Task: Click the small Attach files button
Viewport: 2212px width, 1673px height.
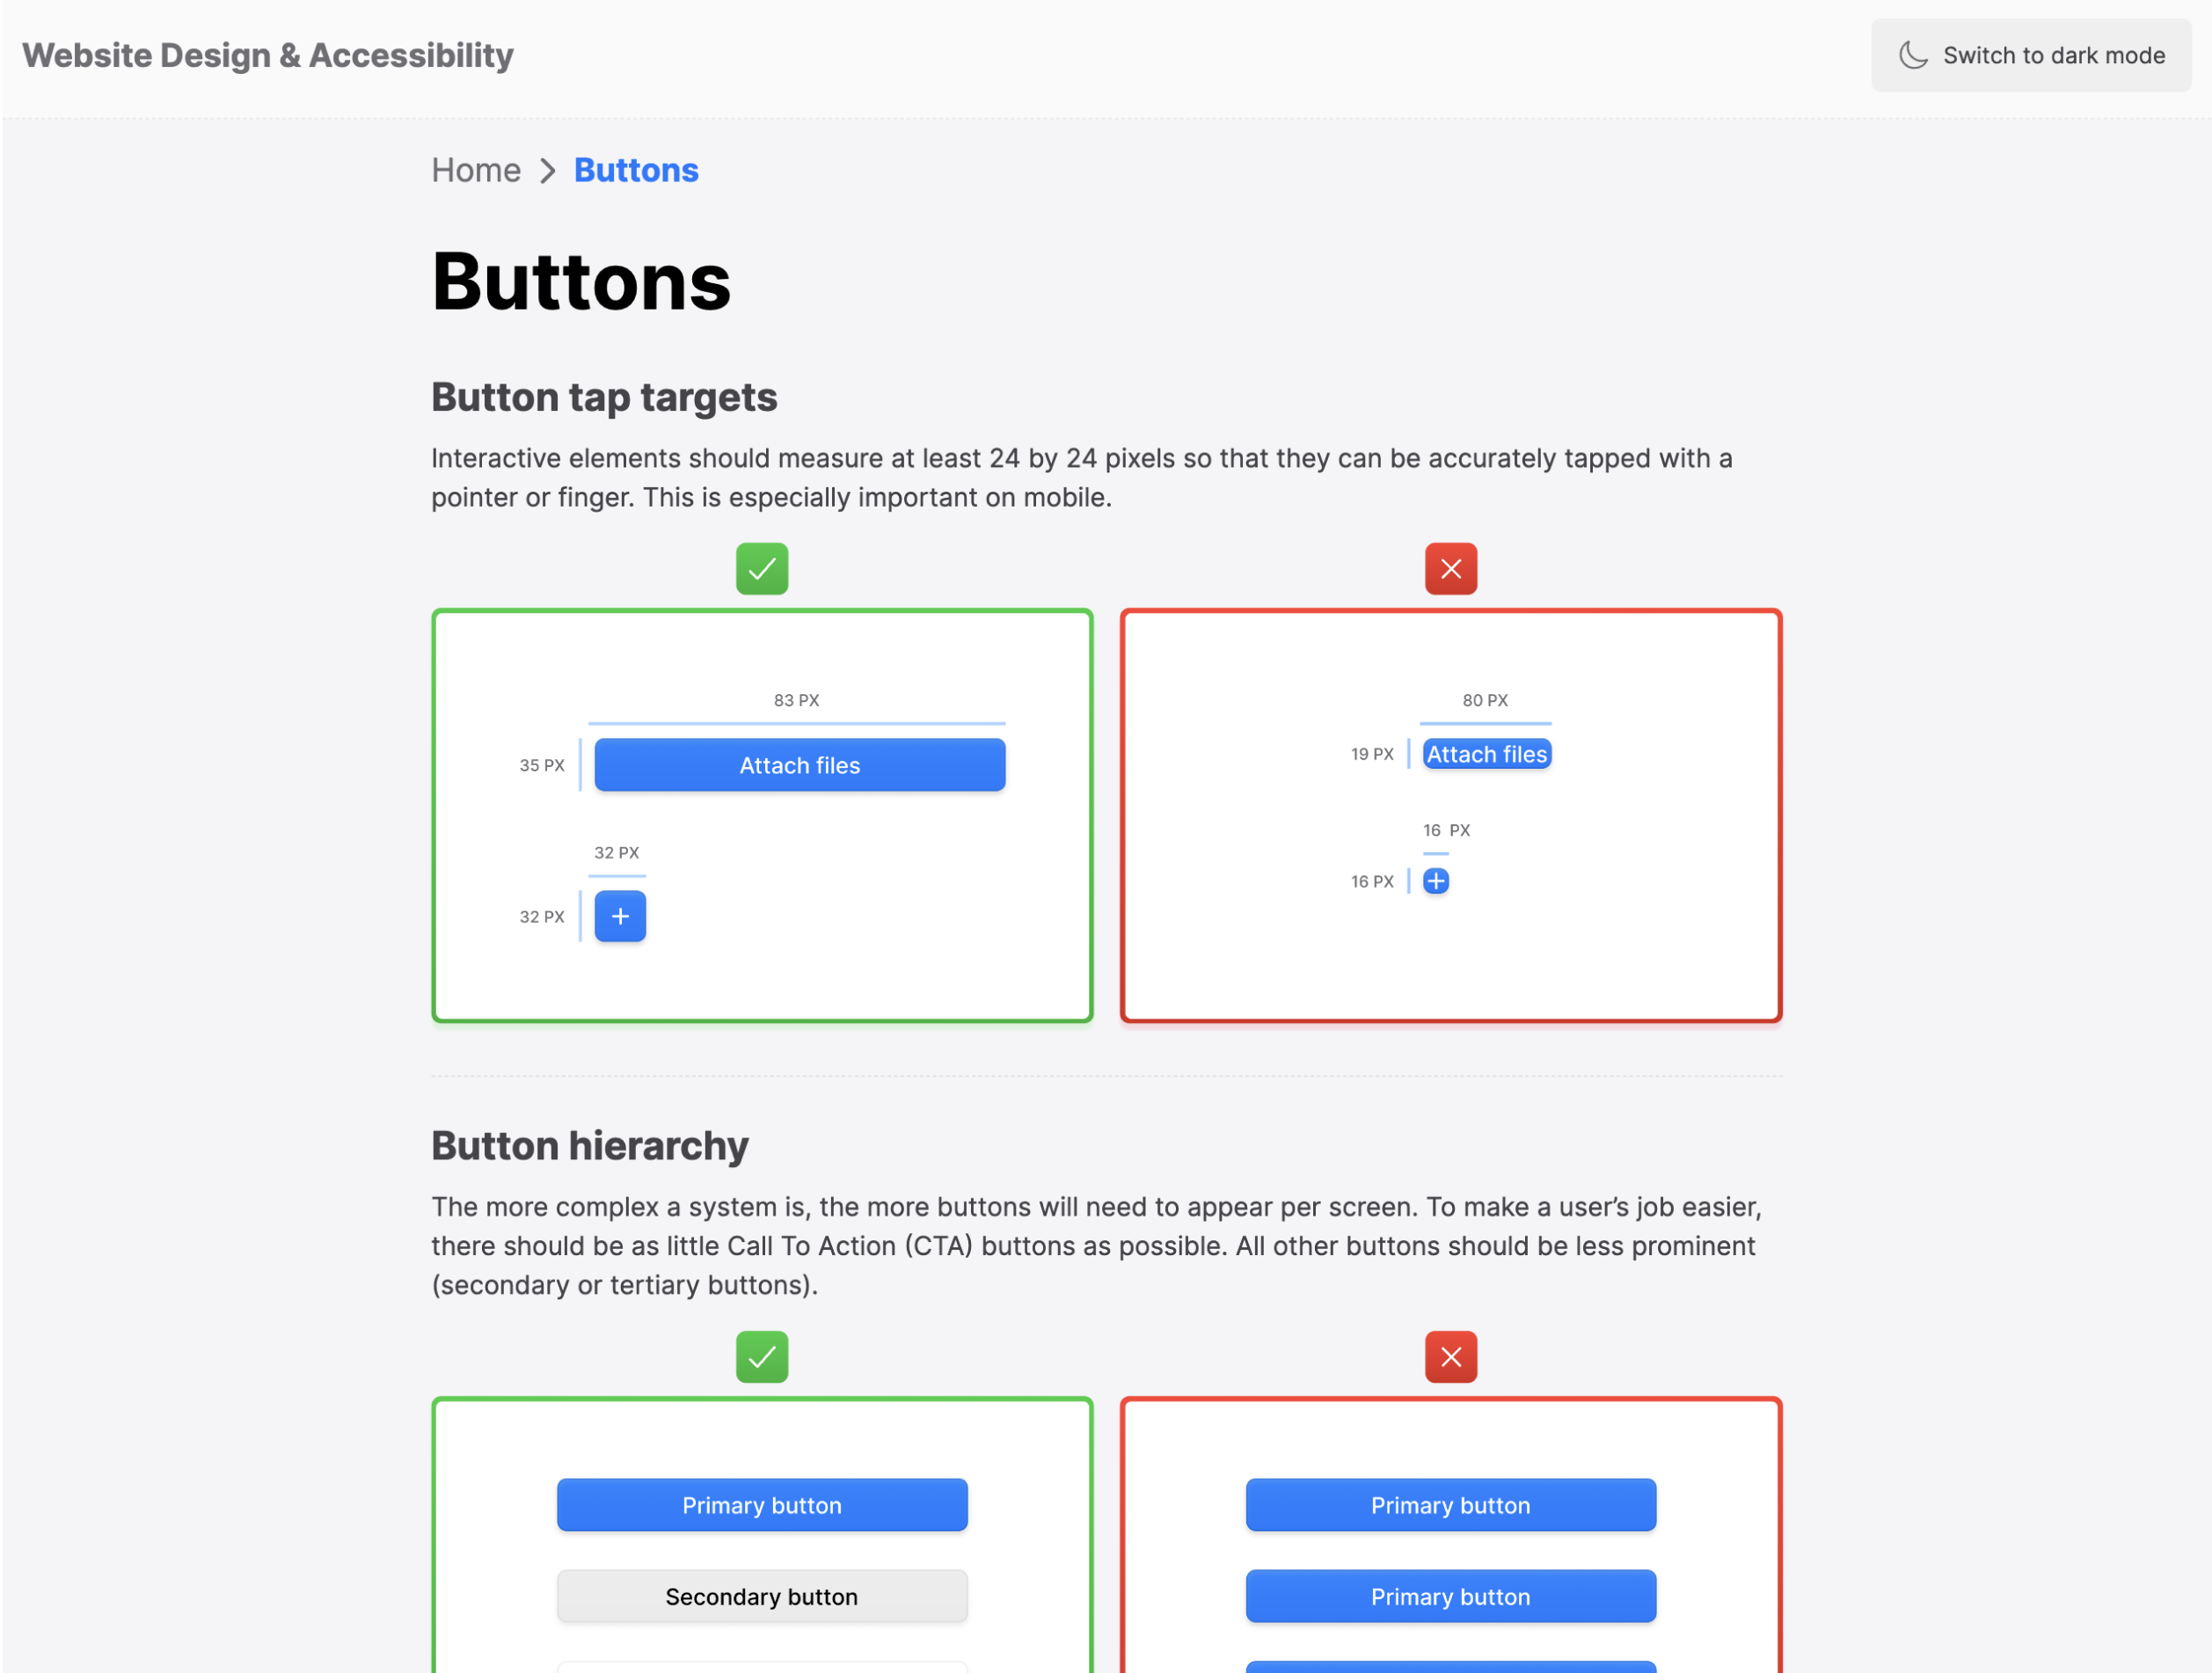Action: tap(1487, 754)
